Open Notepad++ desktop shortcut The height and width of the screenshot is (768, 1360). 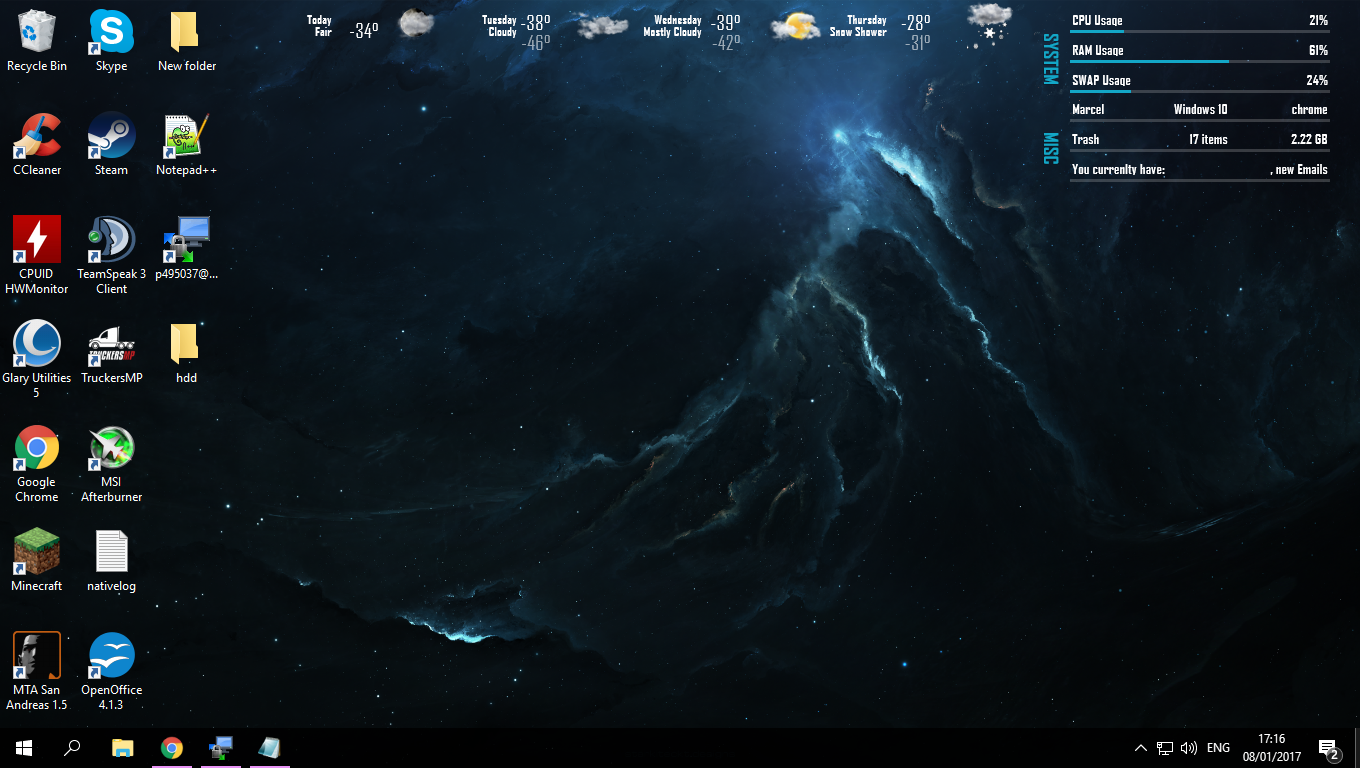tap(186, 145)
